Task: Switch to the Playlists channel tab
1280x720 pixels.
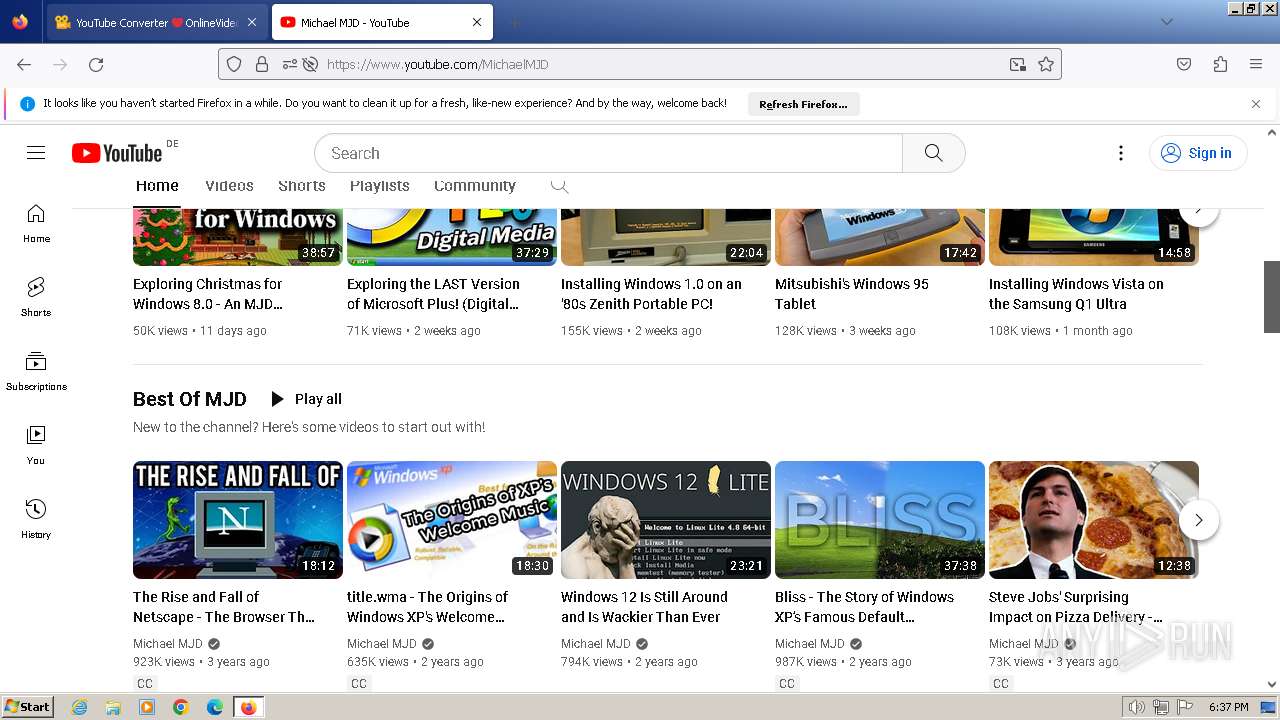Action: click(380, 186)
